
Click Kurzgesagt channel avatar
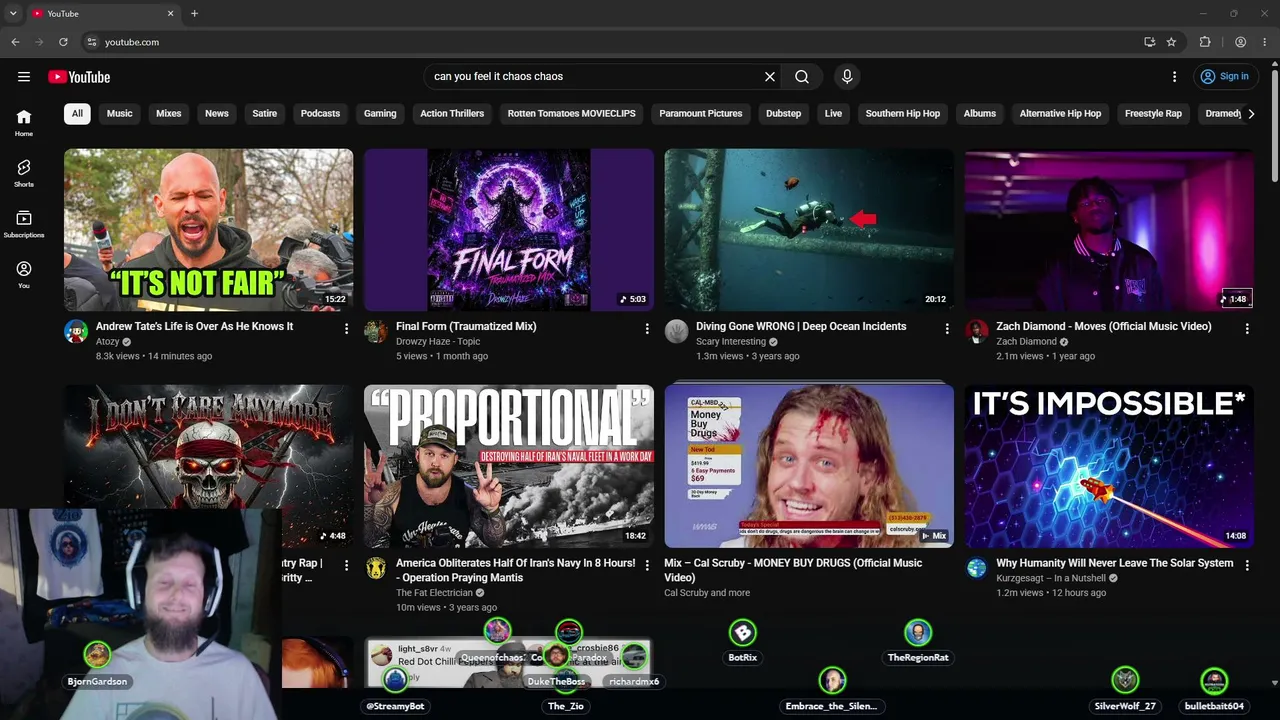click(977, 568)
